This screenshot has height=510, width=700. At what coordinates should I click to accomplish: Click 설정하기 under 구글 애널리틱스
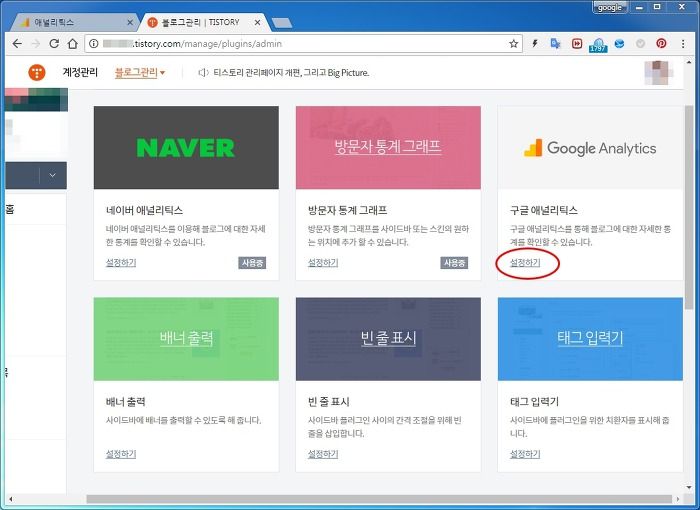click(525, 263)
